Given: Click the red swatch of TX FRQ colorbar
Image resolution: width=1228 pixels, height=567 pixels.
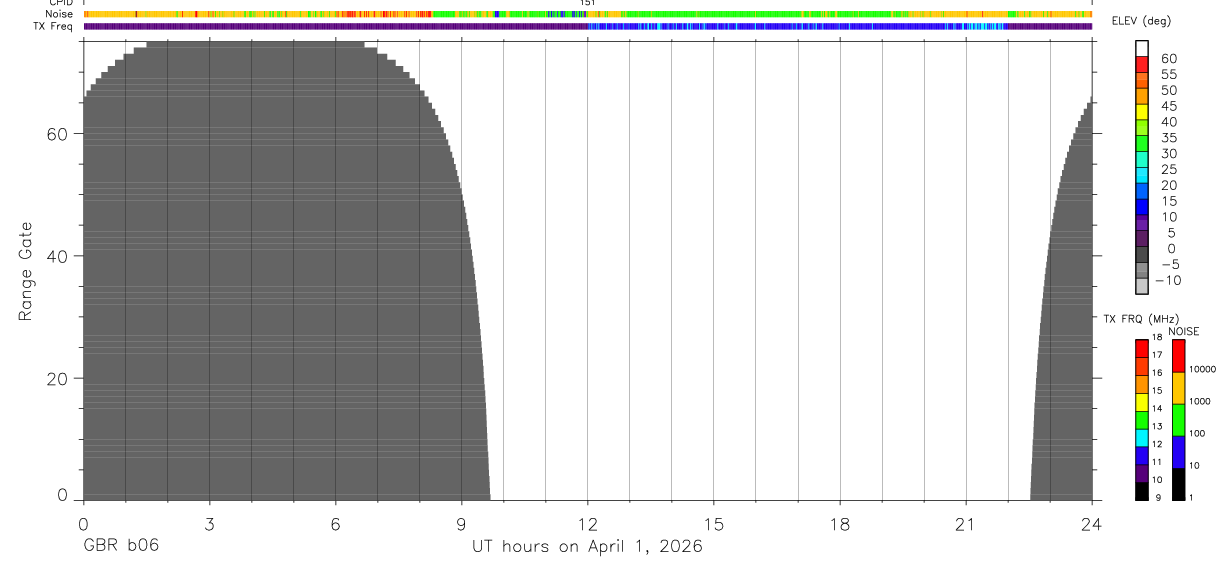Looking at the screenshot, I should pos(1142,348).
